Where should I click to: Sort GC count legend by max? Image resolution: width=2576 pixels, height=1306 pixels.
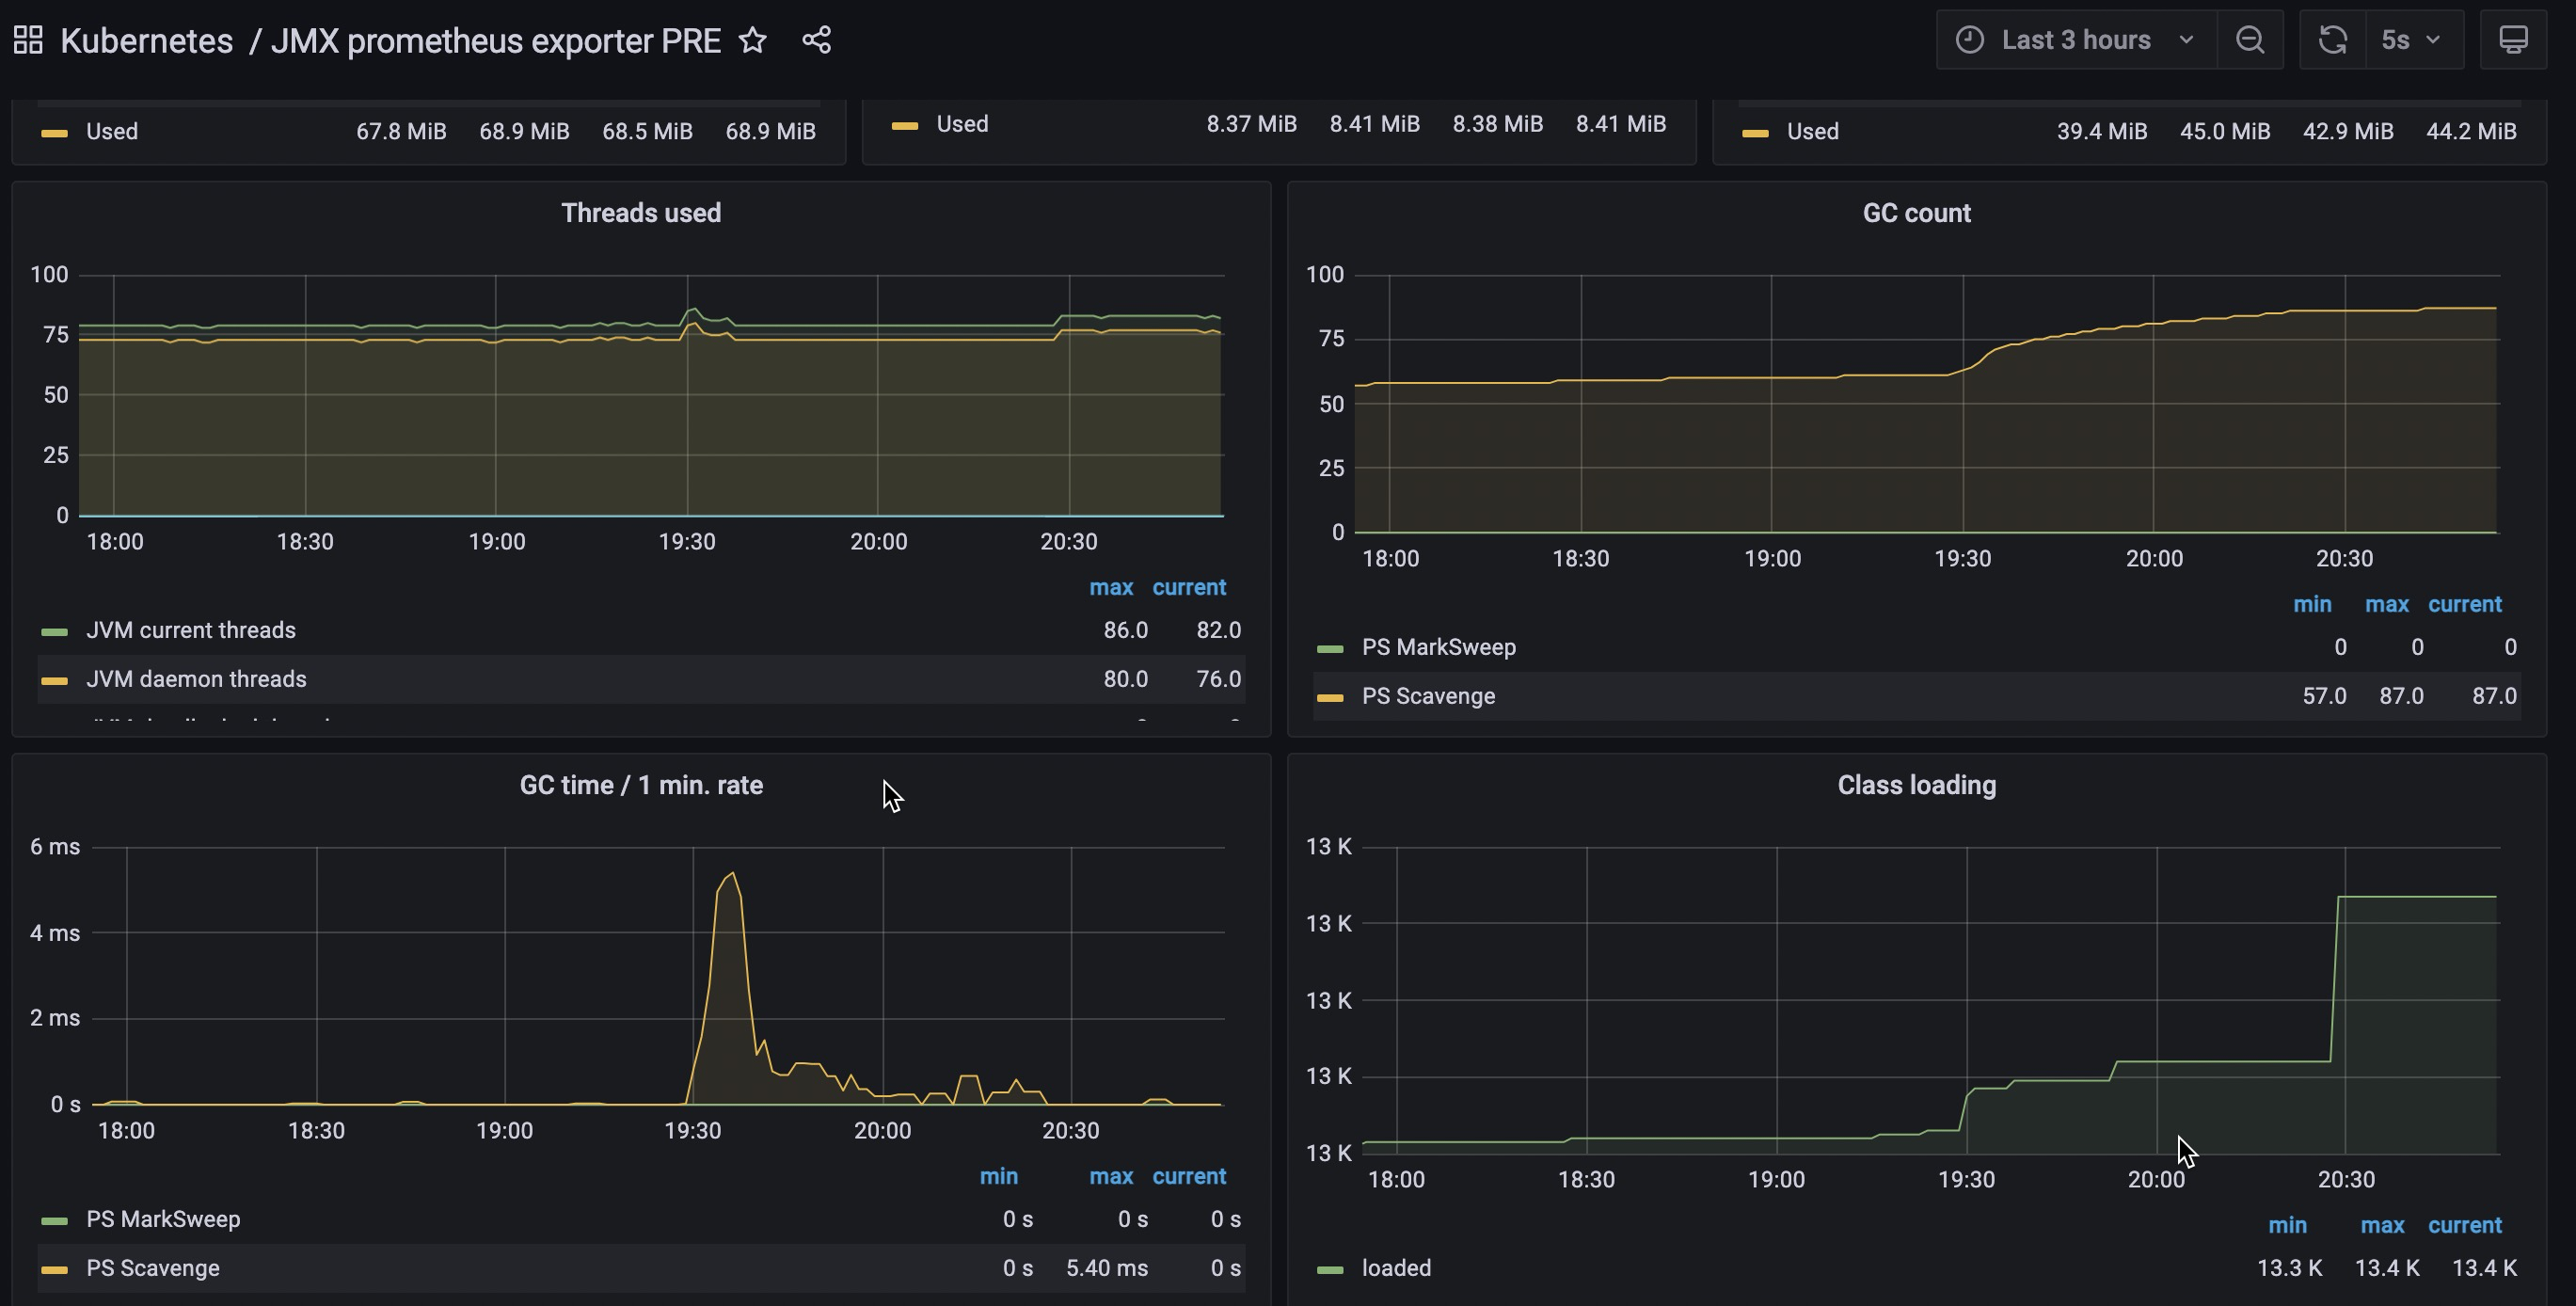[2387, 604]
